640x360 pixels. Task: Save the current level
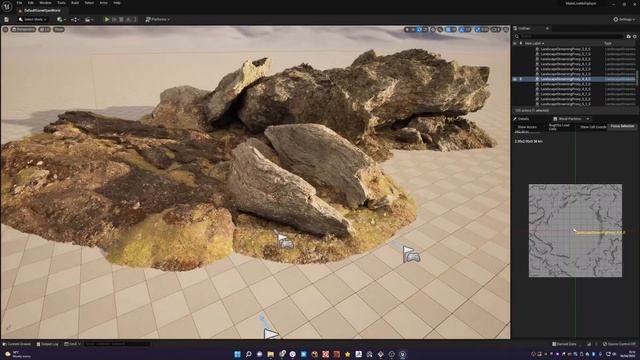click(7, 19)
